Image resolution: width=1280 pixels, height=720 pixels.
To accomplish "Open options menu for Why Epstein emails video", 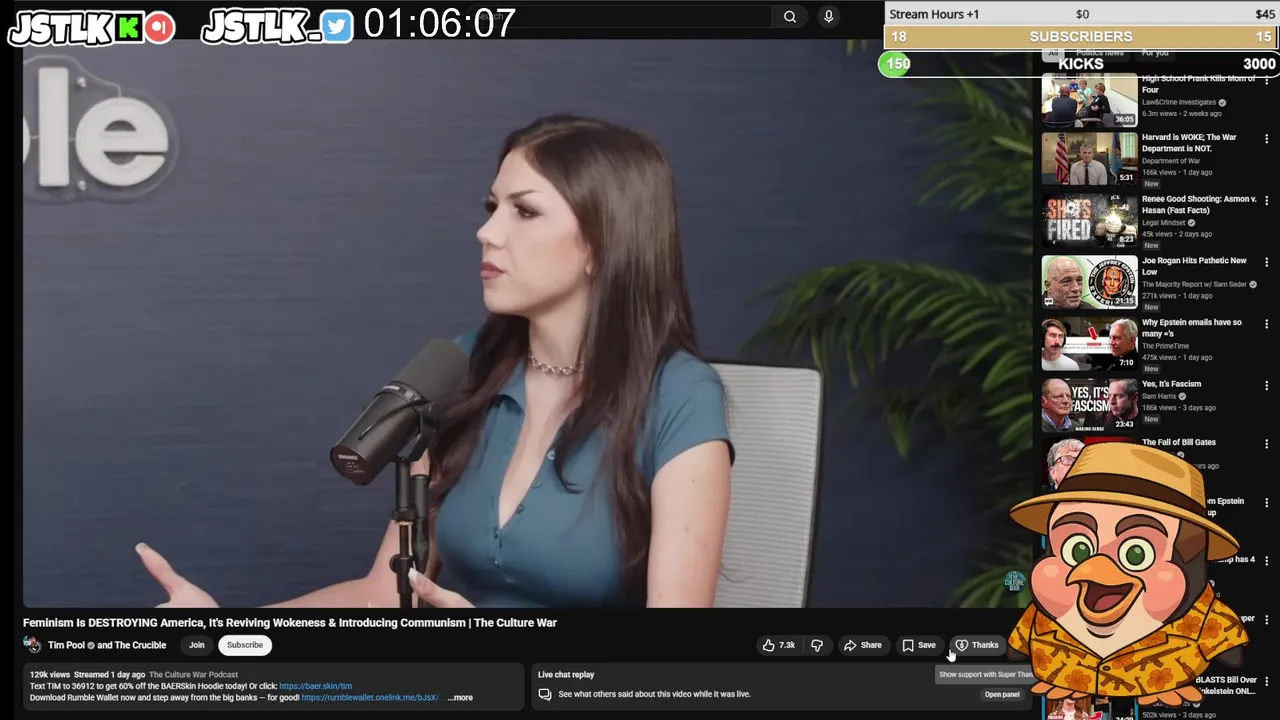I will (1267, 324).
